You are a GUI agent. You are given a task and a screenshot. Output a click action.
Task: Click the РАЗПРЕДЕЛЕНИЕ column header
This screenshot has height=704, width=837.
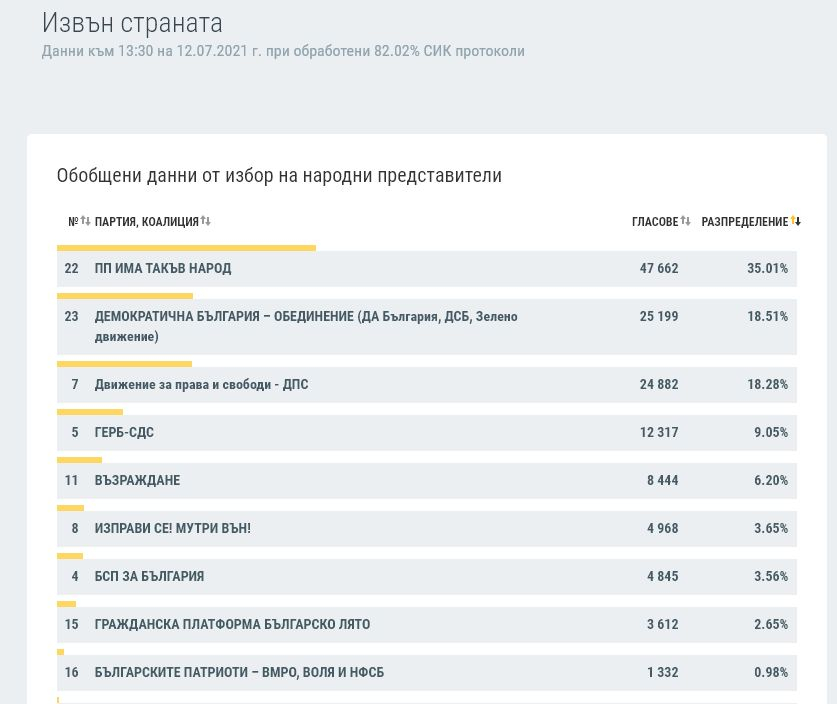745,221
